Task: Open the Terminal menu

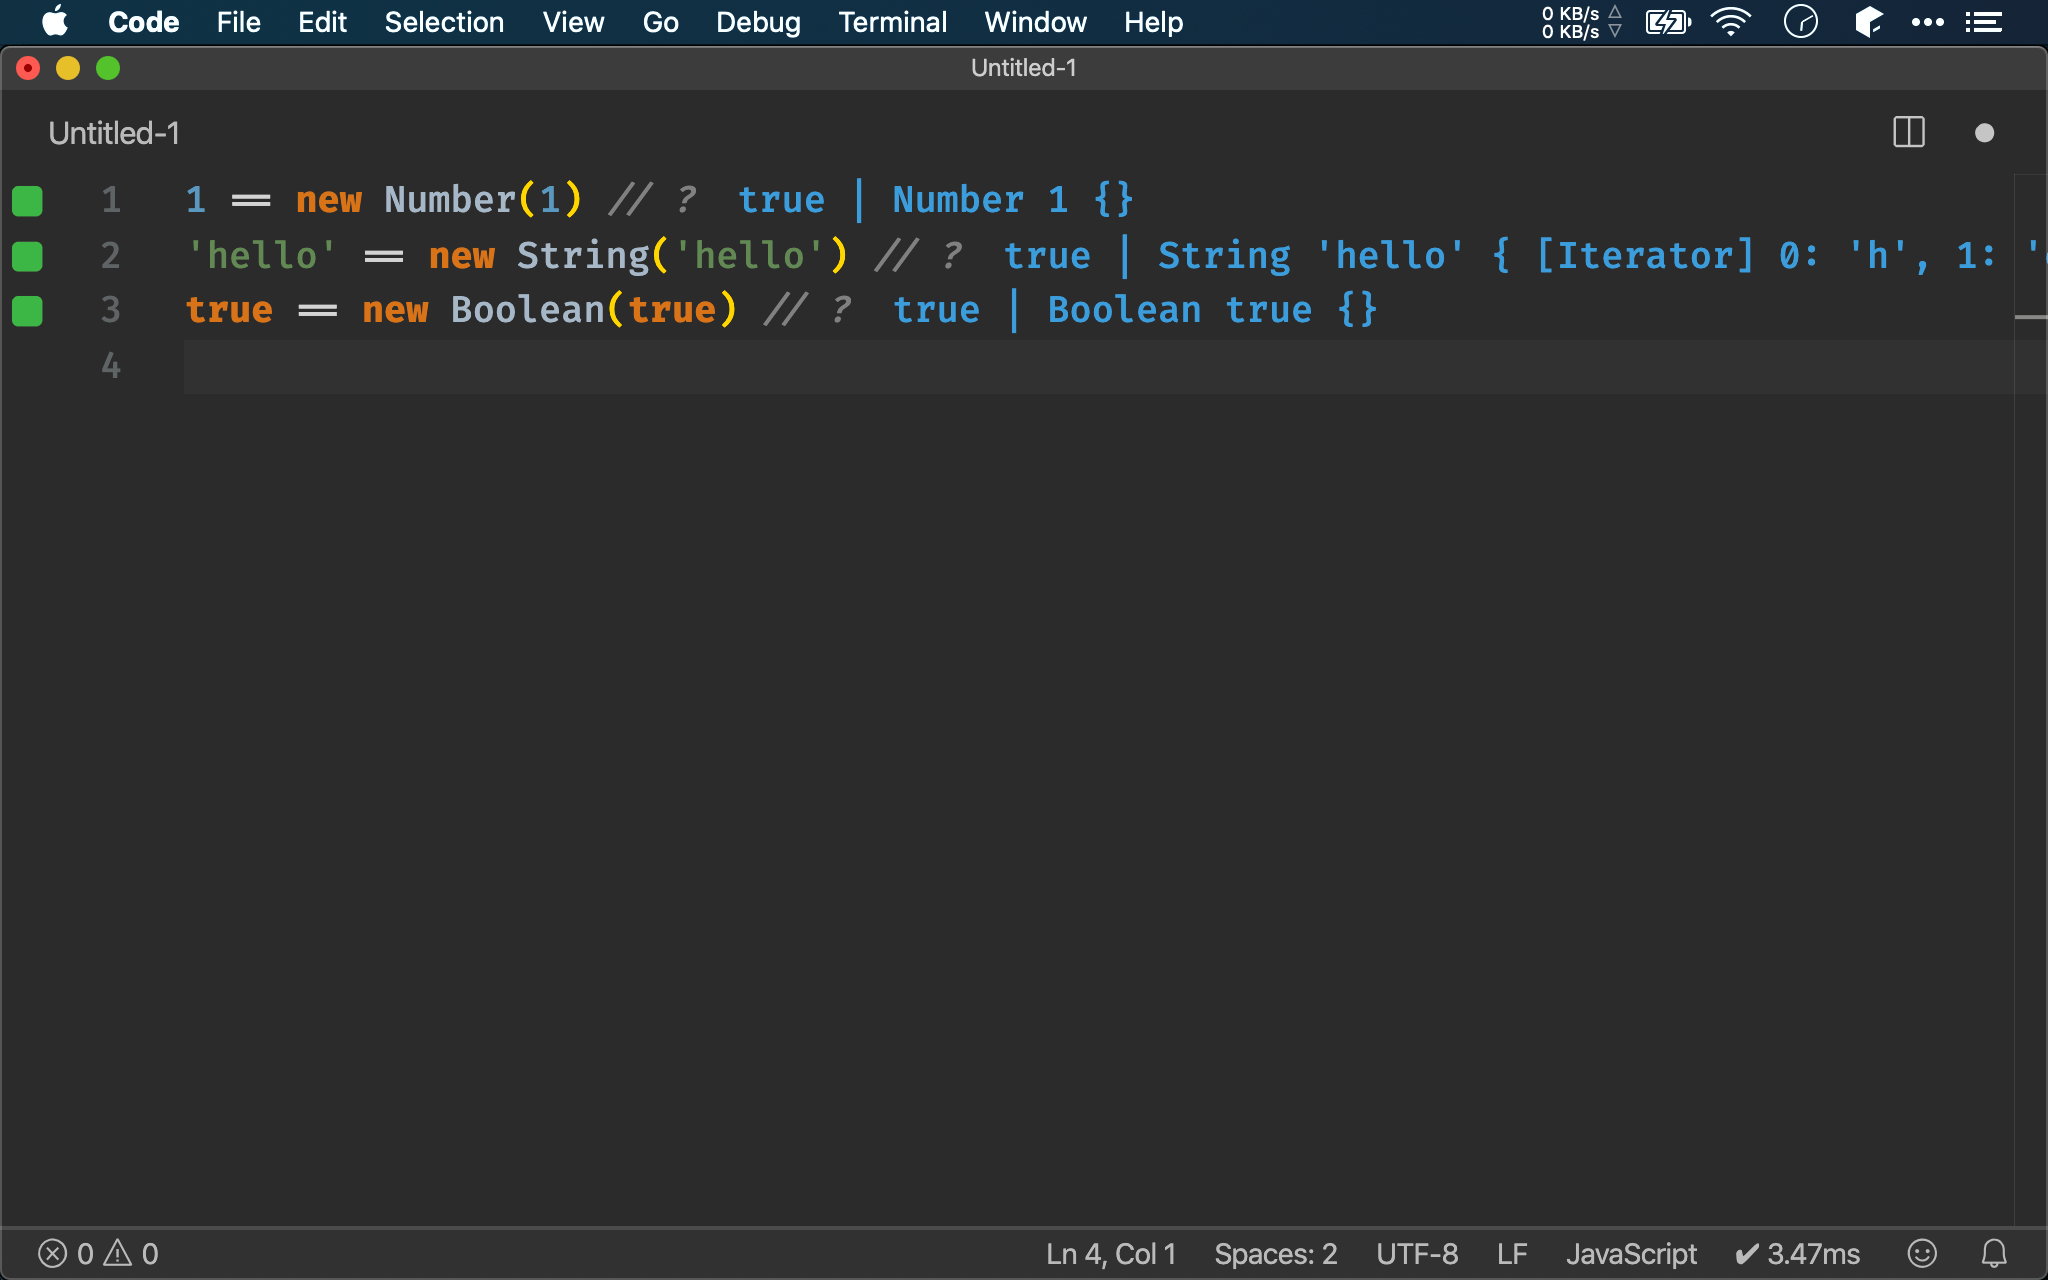Action: [x=892, y=22]
